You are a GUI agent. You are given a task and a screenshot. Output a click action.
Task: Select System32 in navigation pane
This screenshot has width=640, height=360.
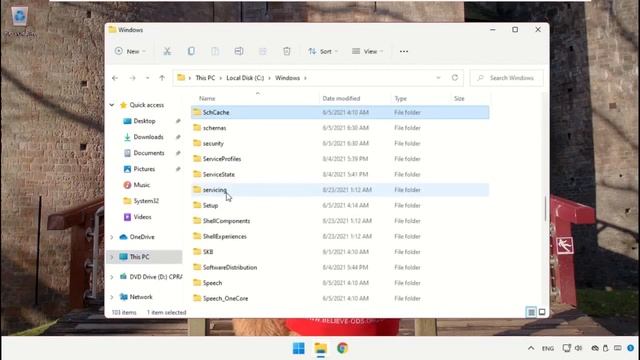click(x=146, y=201)
